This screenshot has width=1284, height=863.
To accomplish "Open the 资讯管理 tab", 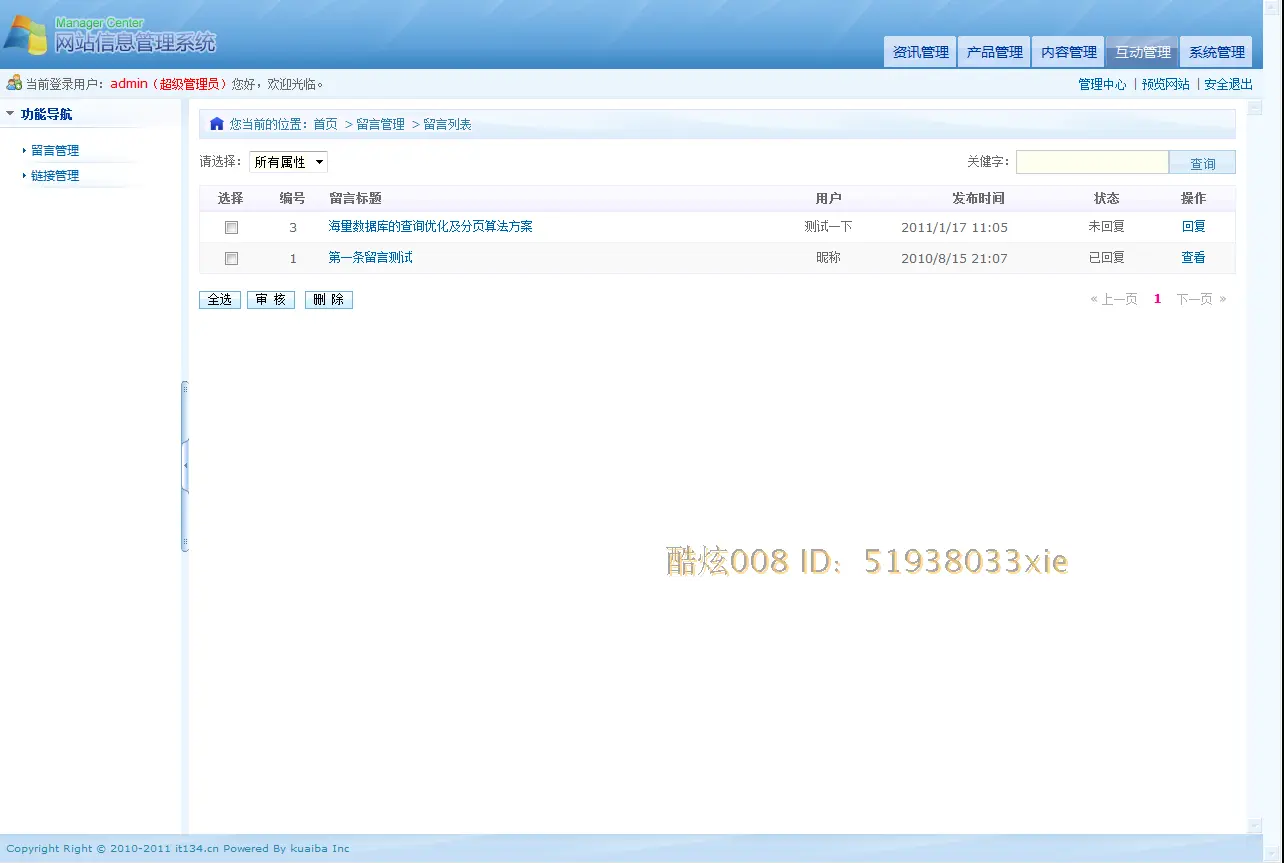I will coord(920,52).
